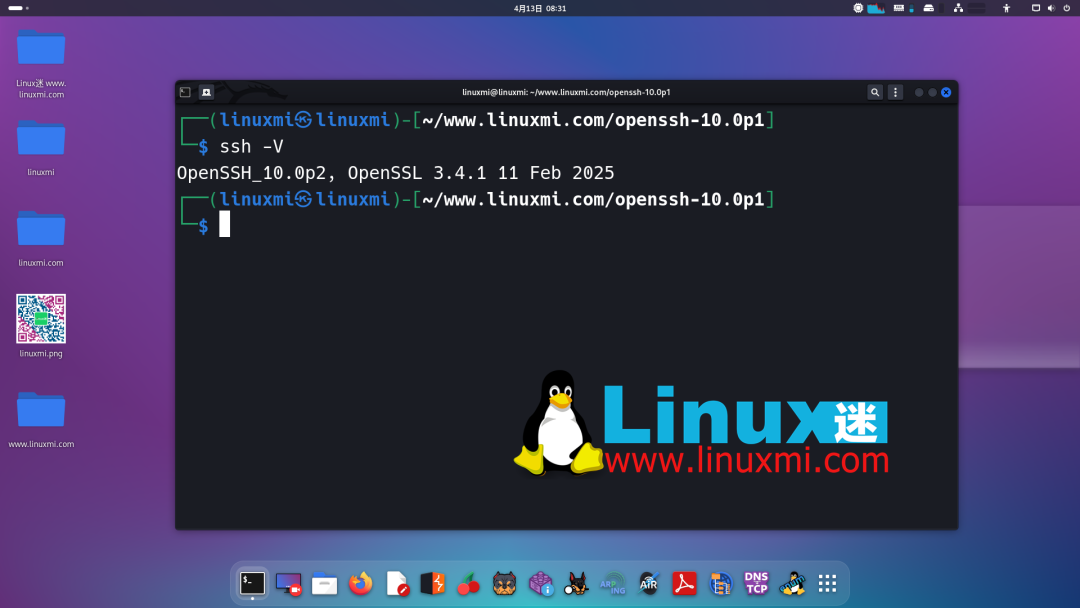Open the accessibility menu in top bar
Screen dimensions: 1080x608
(1006, 8)
